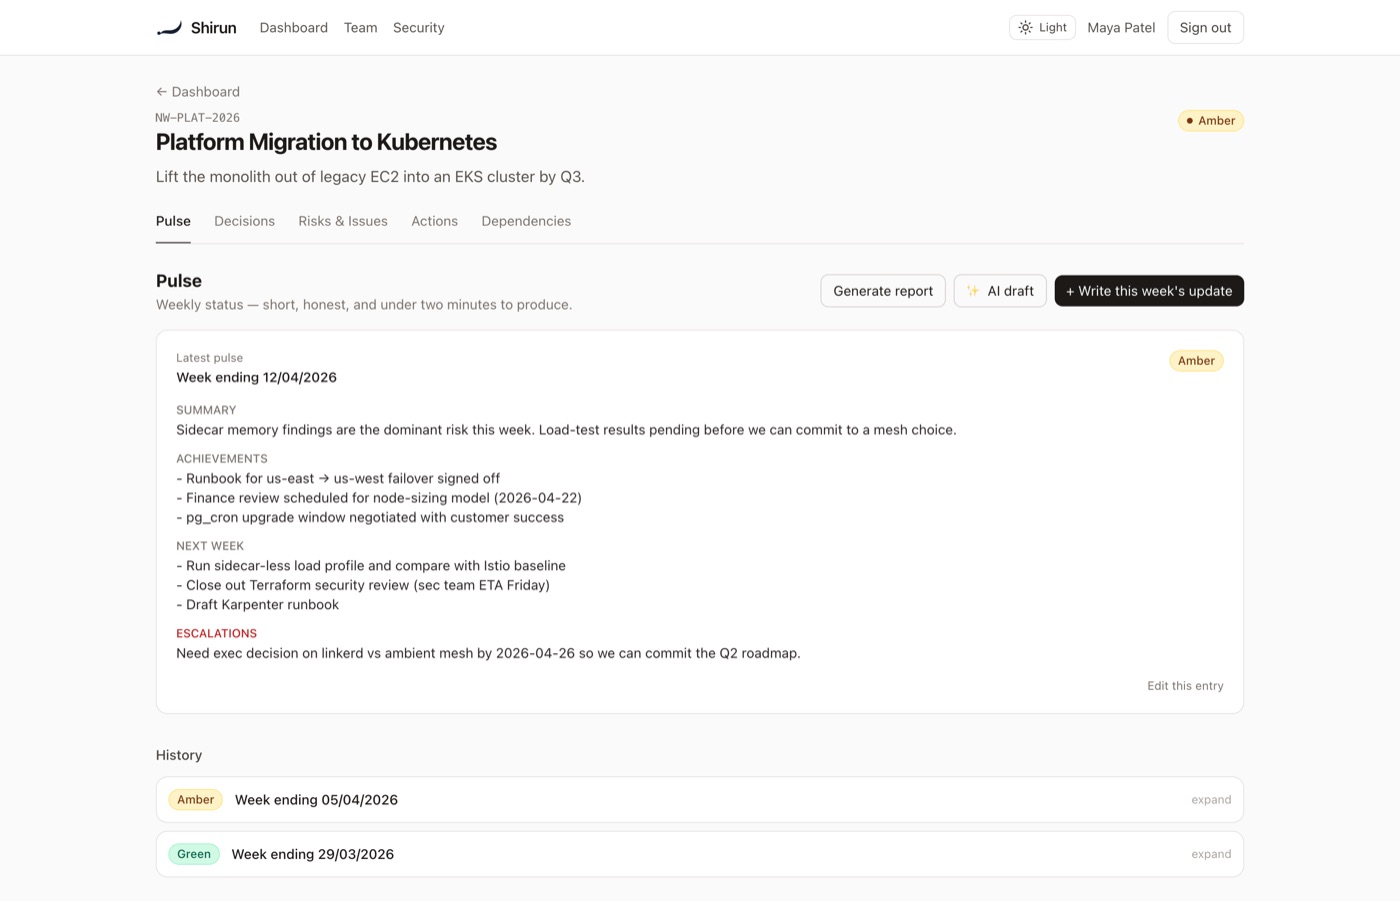This screenshot has height=901, width=1400.
Task: Click the sparkle icon on AI draft
Action: [x=972, y=291]
